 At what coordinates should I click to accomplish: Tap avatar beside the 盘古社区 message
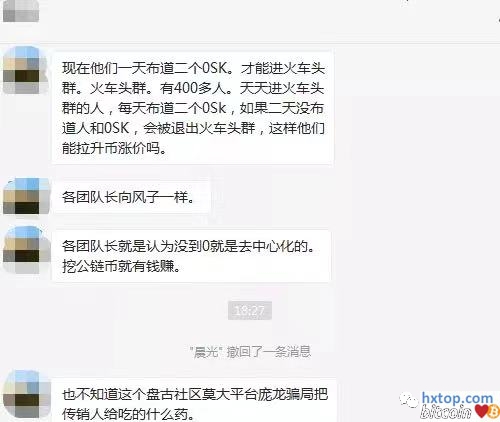pyautogui.click(x=26, y=394)
